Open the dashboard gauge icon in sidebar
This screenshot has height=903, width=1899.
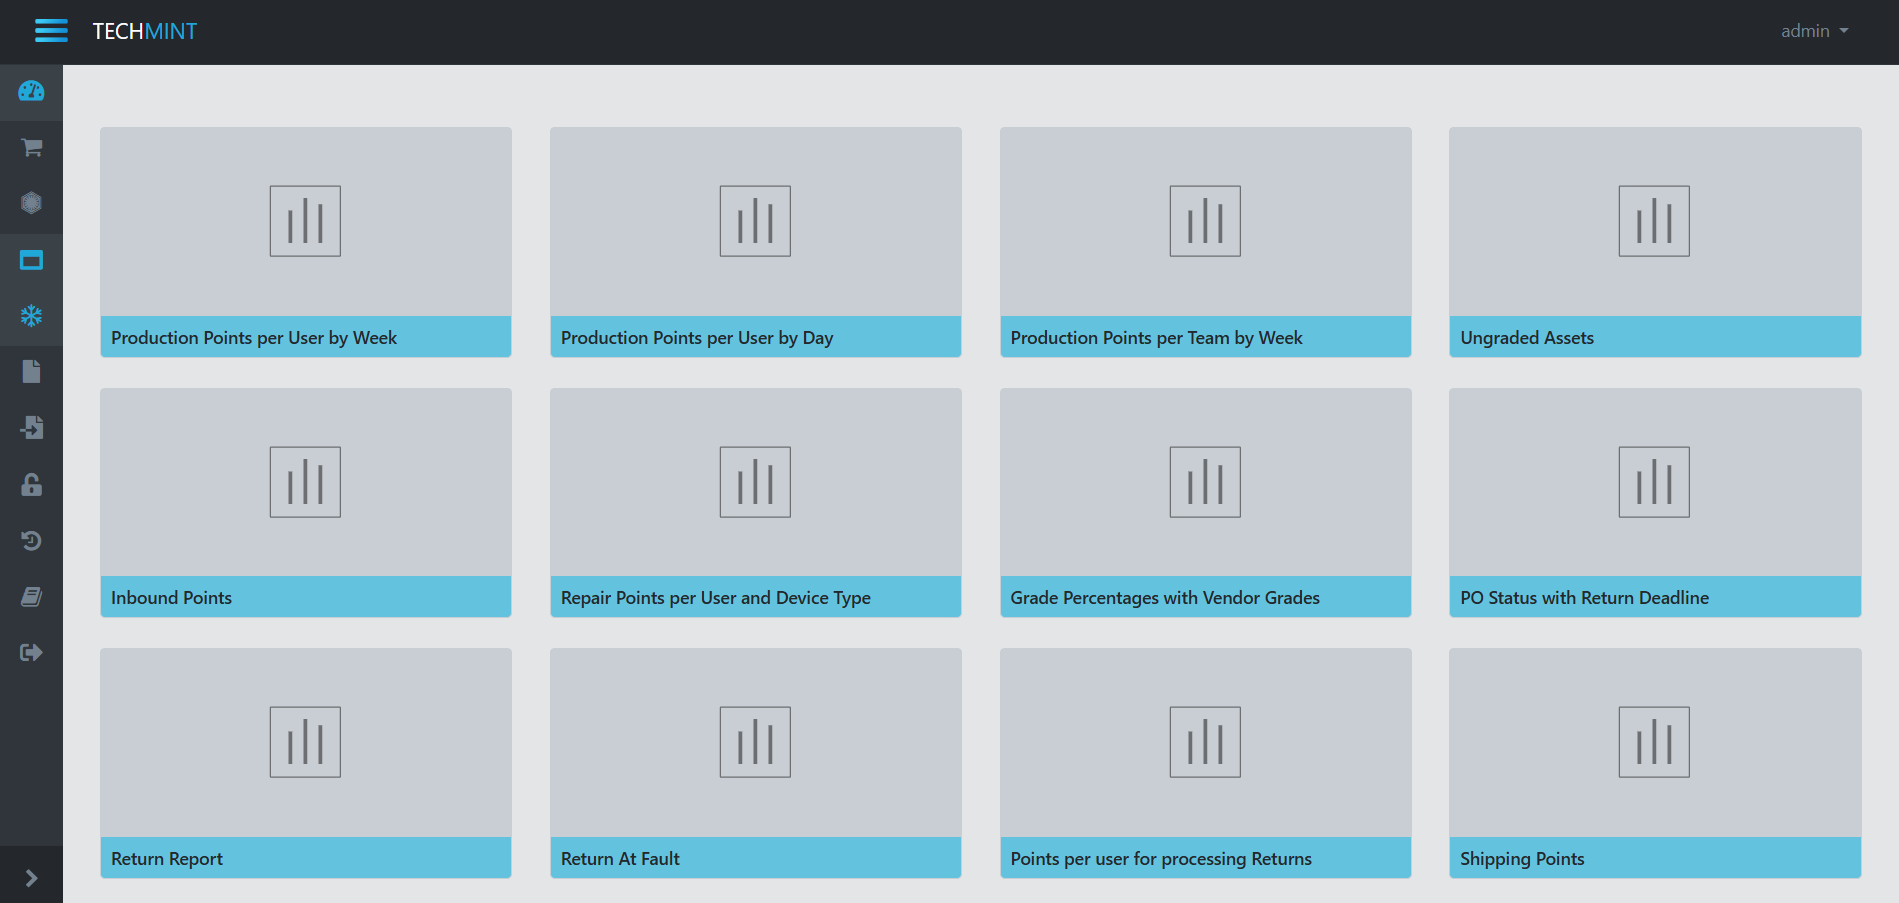tap(31, 92)
